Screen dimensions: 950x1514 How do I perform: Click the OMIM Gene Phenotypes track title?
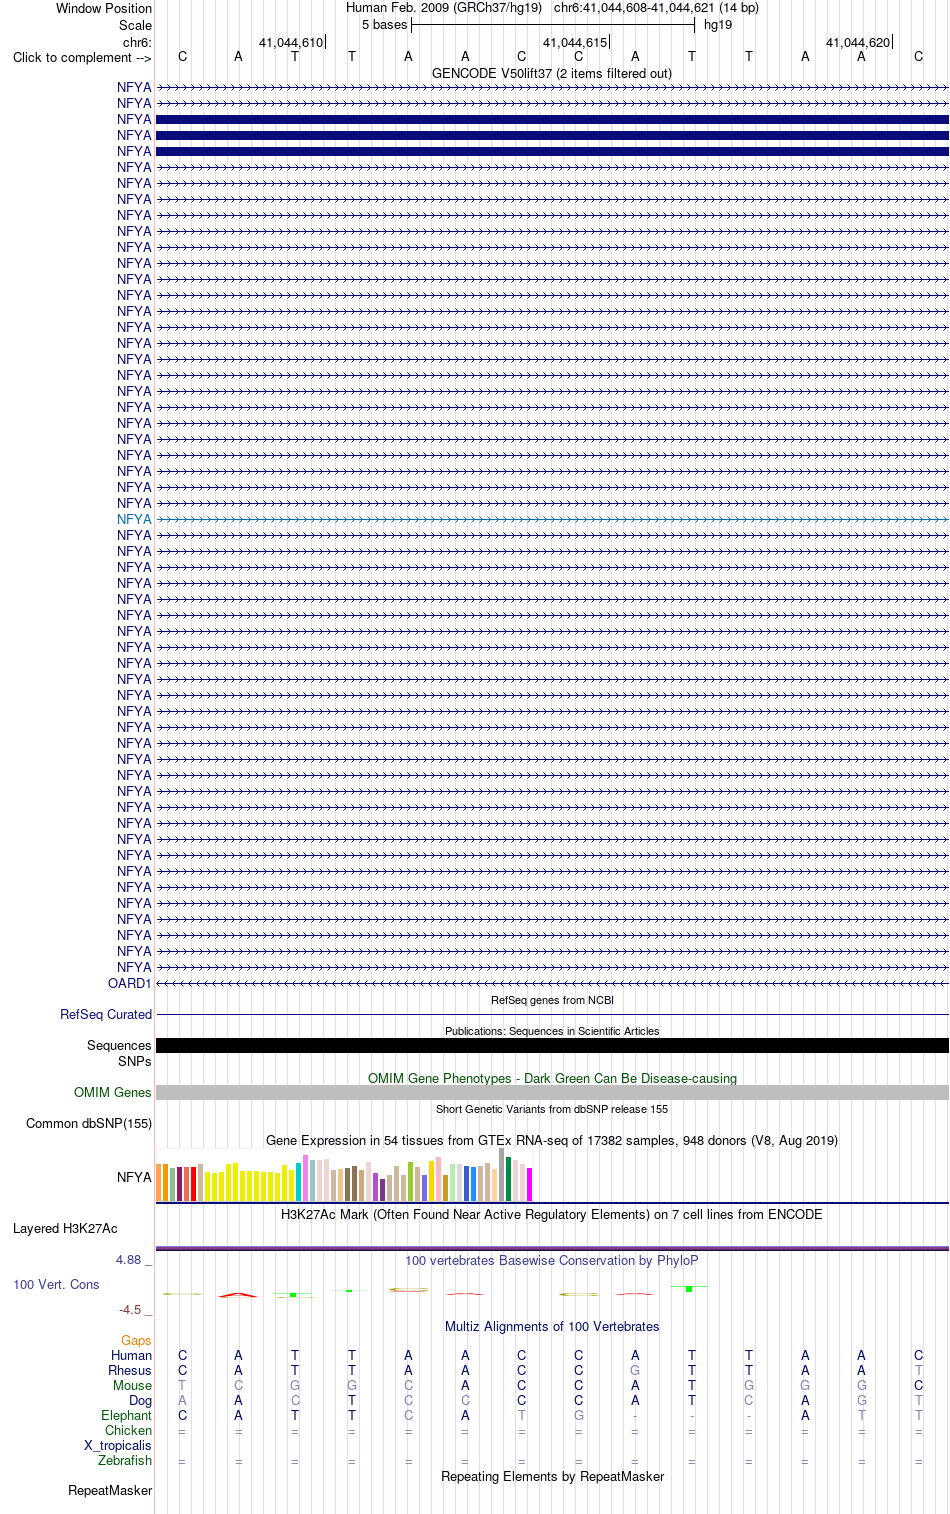[552, 1078]
